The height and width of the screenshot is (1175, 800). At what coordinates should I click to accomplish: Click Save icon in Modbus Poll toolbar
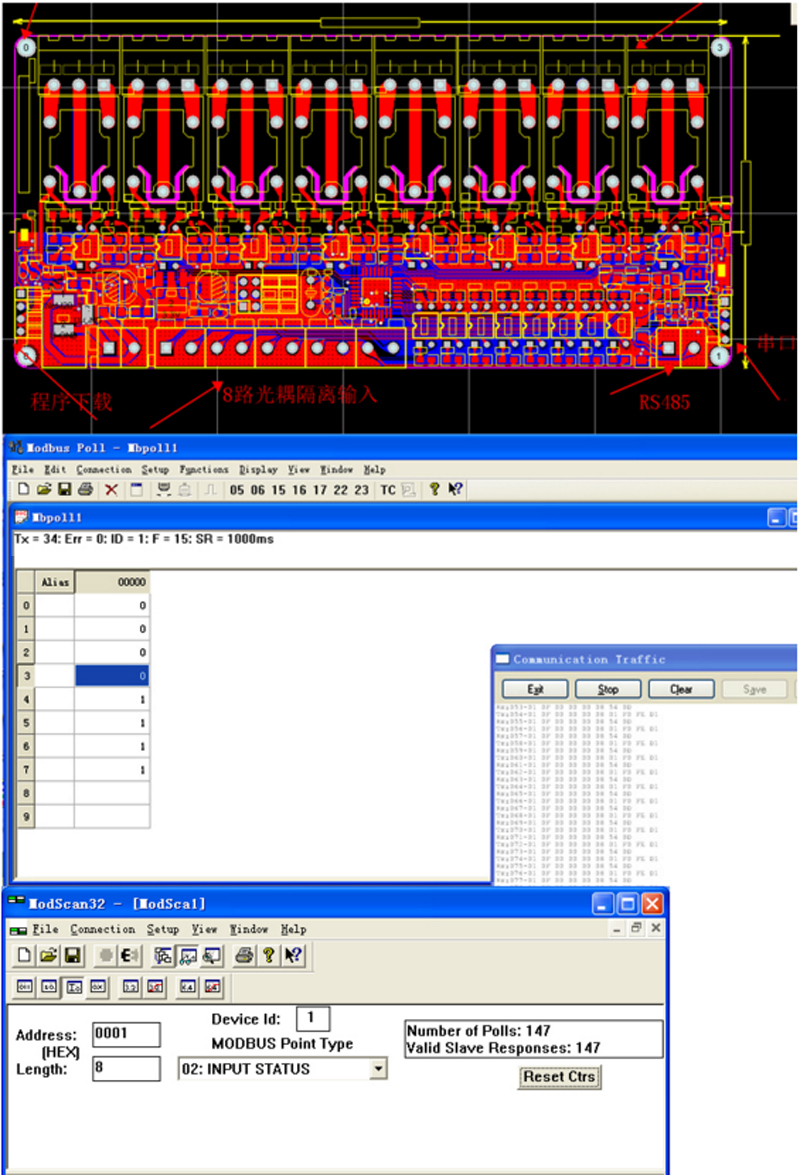[x=64, y=490]
